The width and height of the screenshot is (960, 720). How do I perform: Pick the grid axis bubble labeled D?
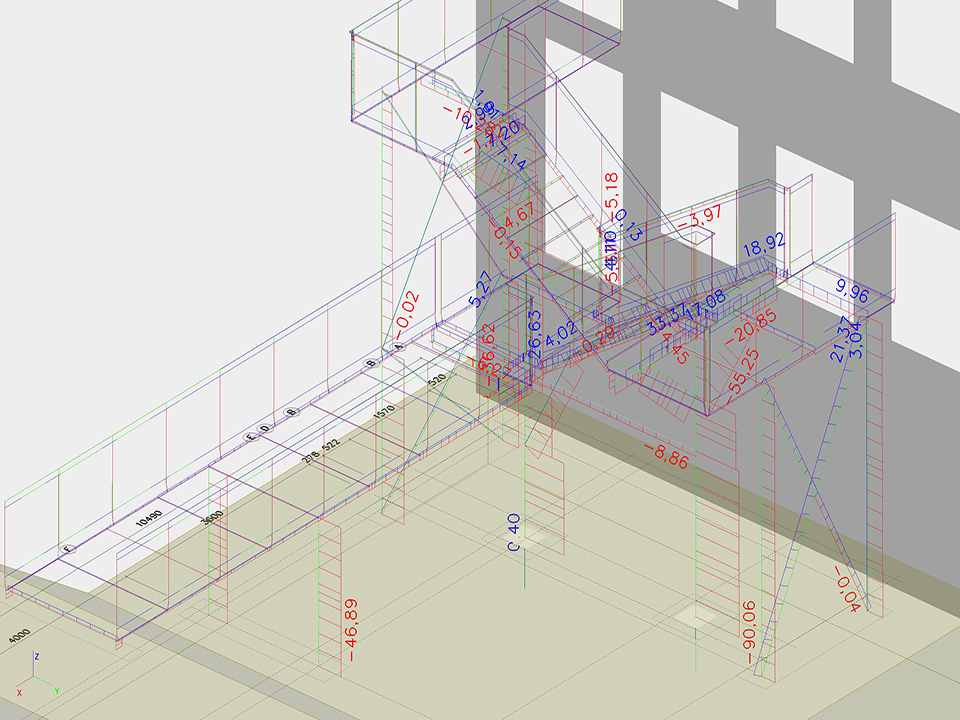(266, 429)
